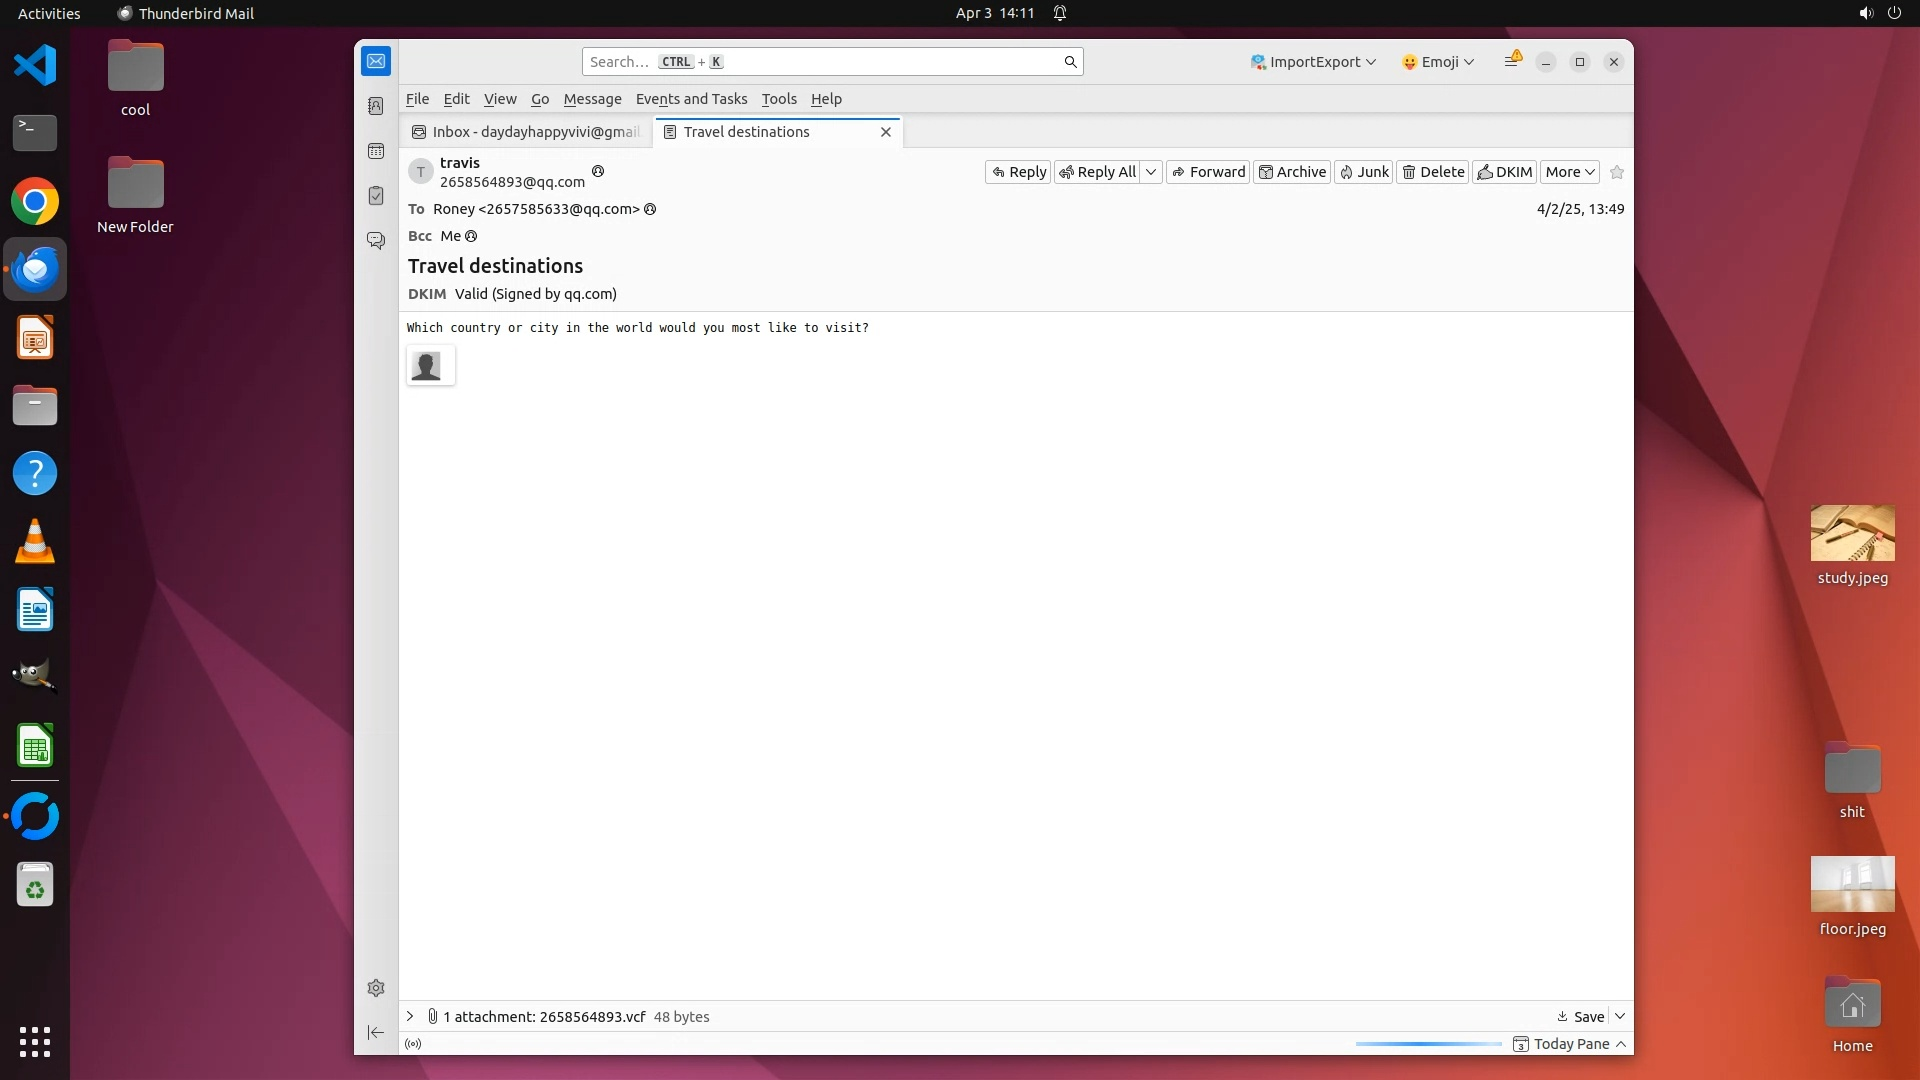Open the Tasks sidebar icon
The width and height of the screenshot is (1920, 1080).
point(376,196)
